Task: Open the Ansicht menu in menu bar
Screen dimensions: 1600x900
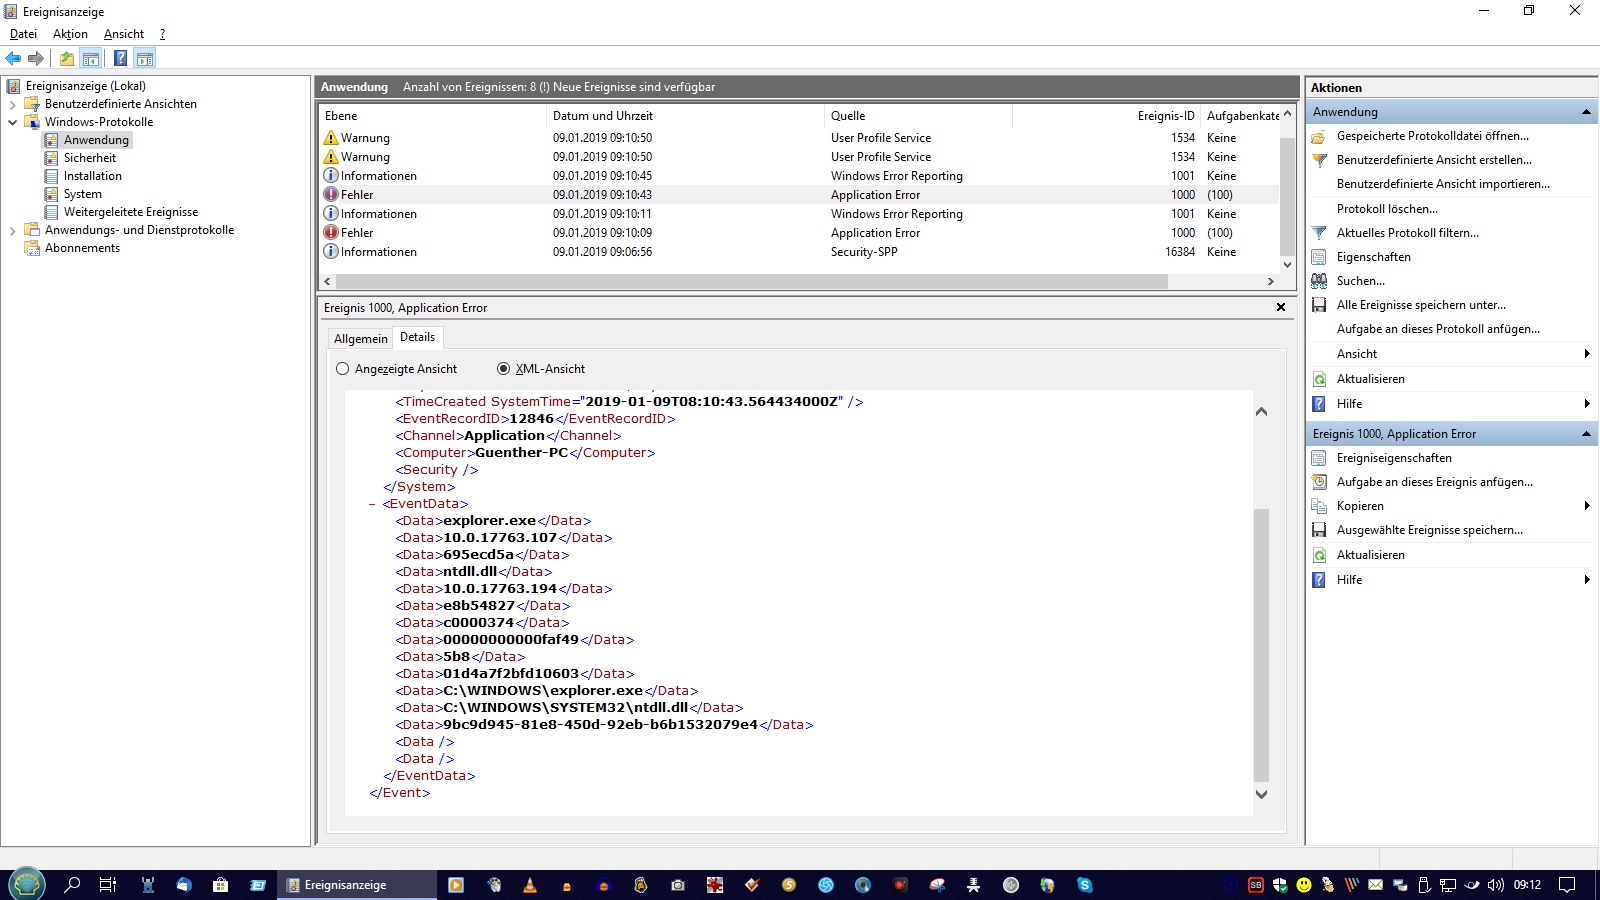Action: click(x=124, y=34)
